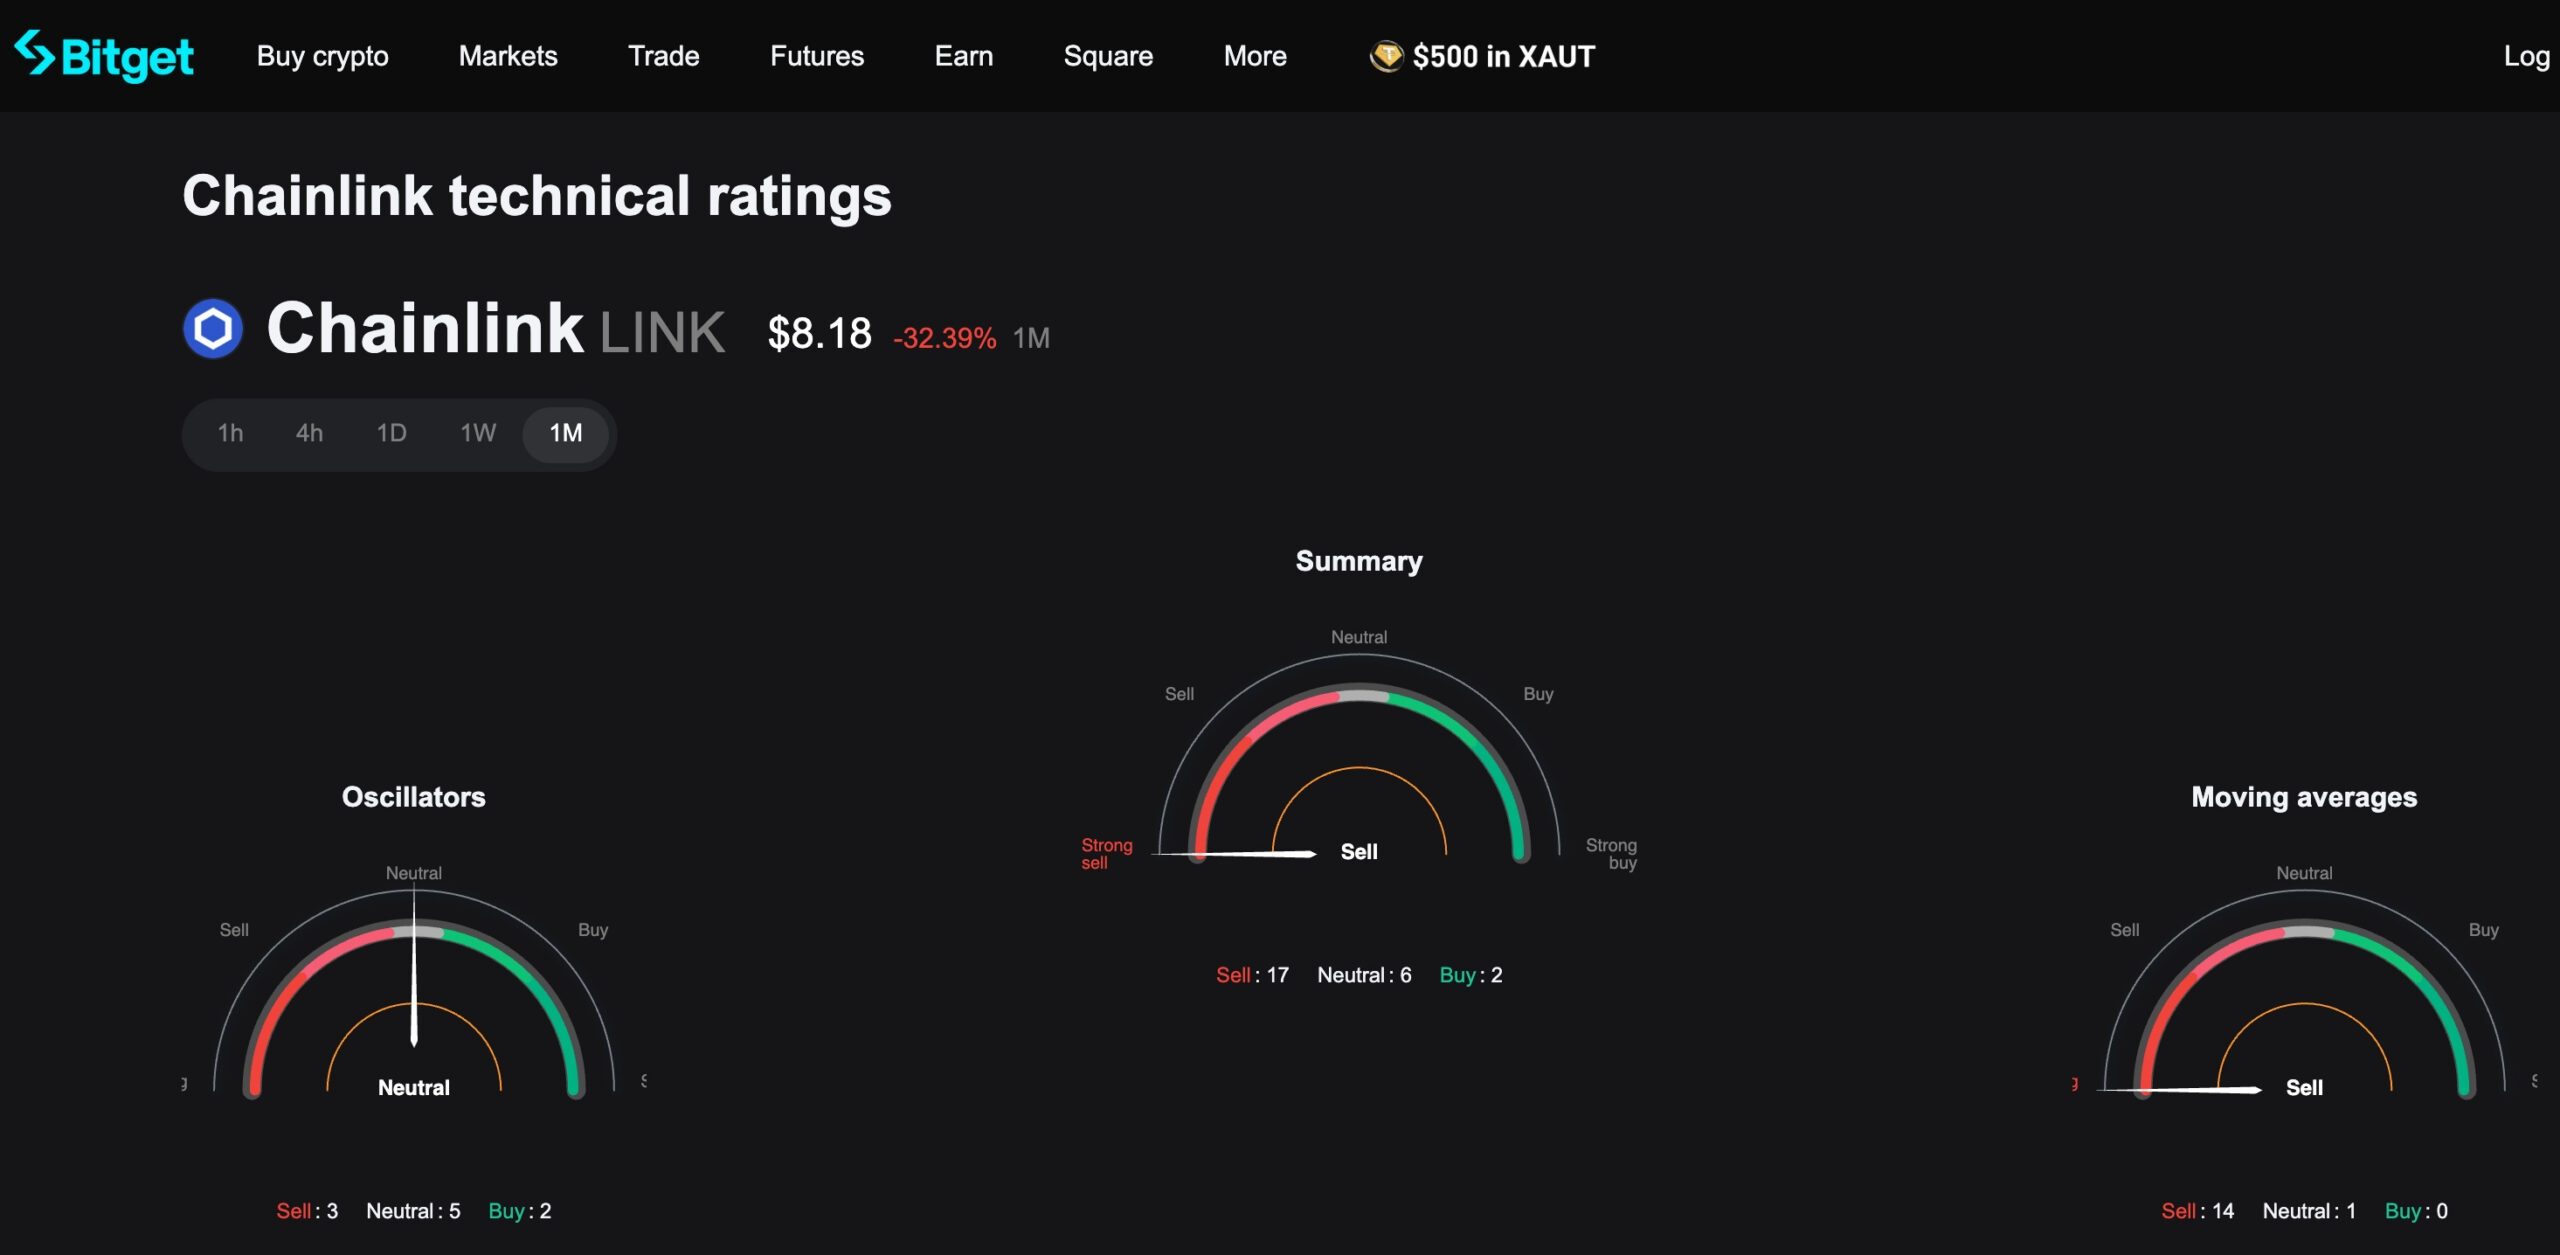Expand the More menu
This screenshot has width=2560, height=1255.
click(1255, 56)
